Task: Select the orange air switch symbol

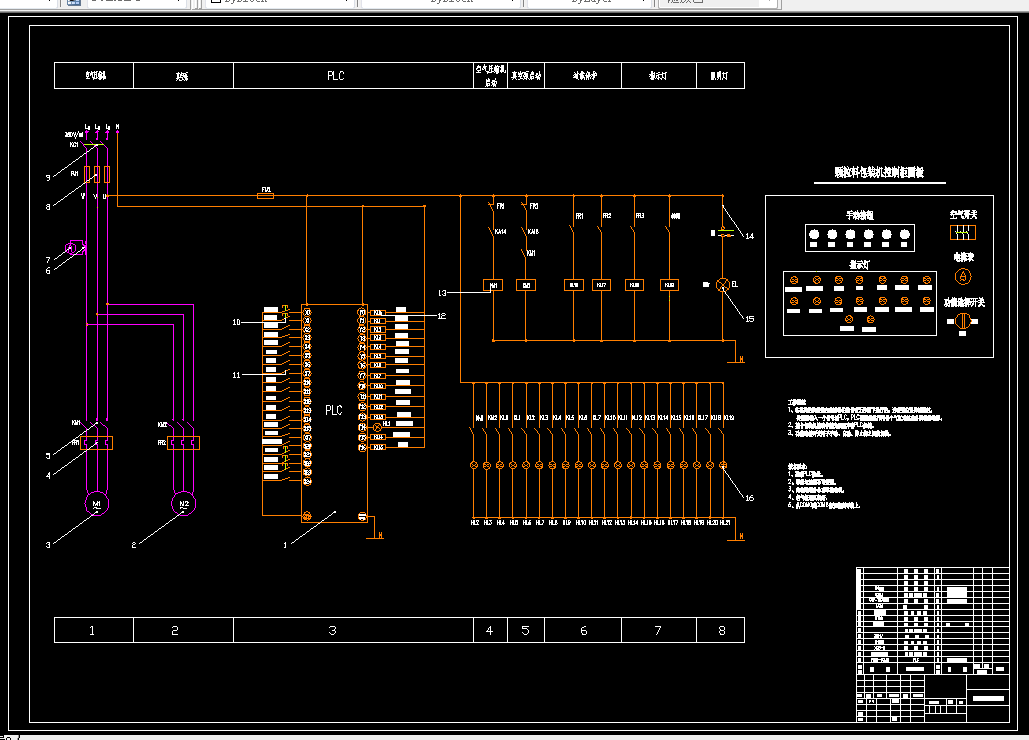Action: click(x=963, y=232)
